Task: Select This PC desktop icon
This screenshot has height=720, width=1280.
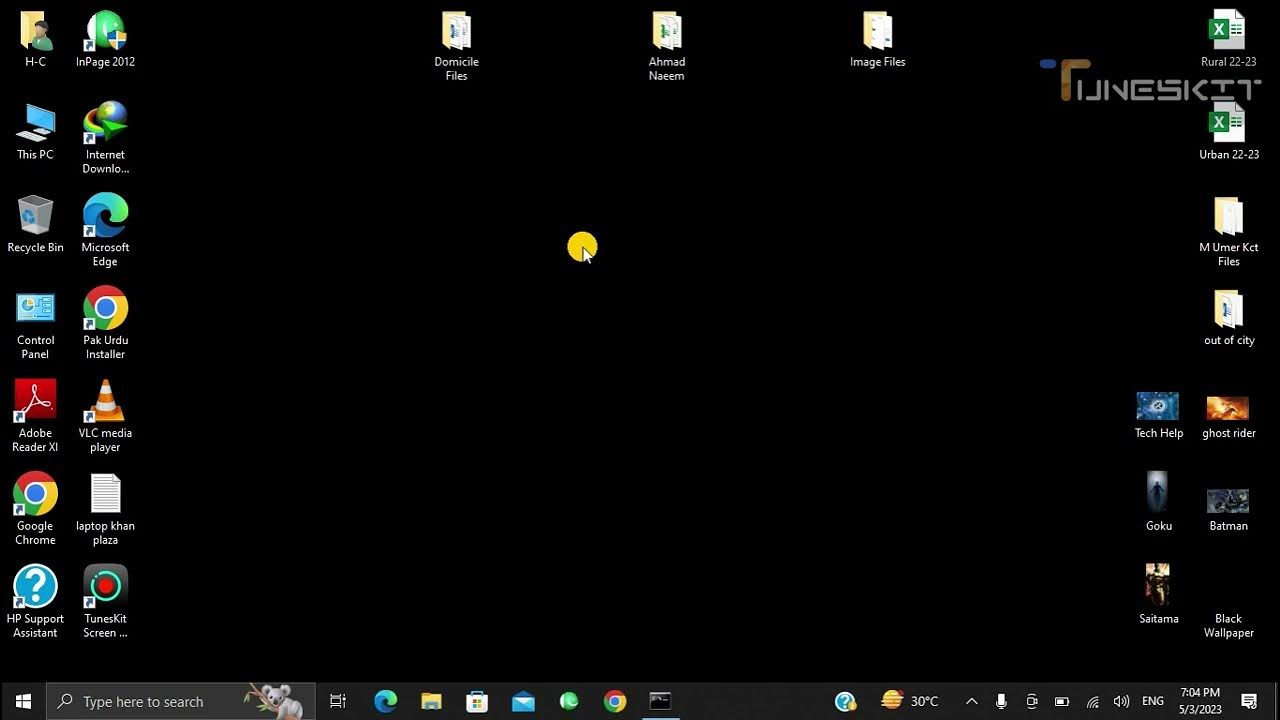Action: tap(35, 132)
